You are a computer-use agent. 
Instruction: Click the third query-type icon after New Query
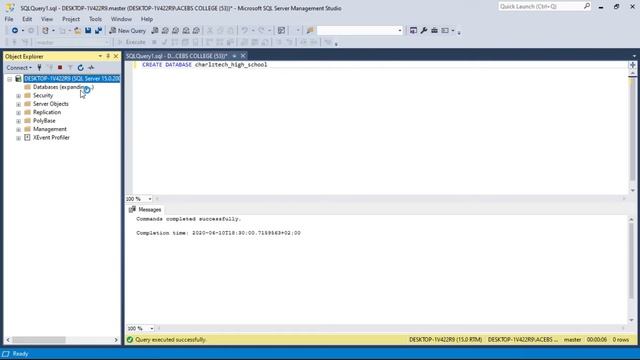coord(176,31)
